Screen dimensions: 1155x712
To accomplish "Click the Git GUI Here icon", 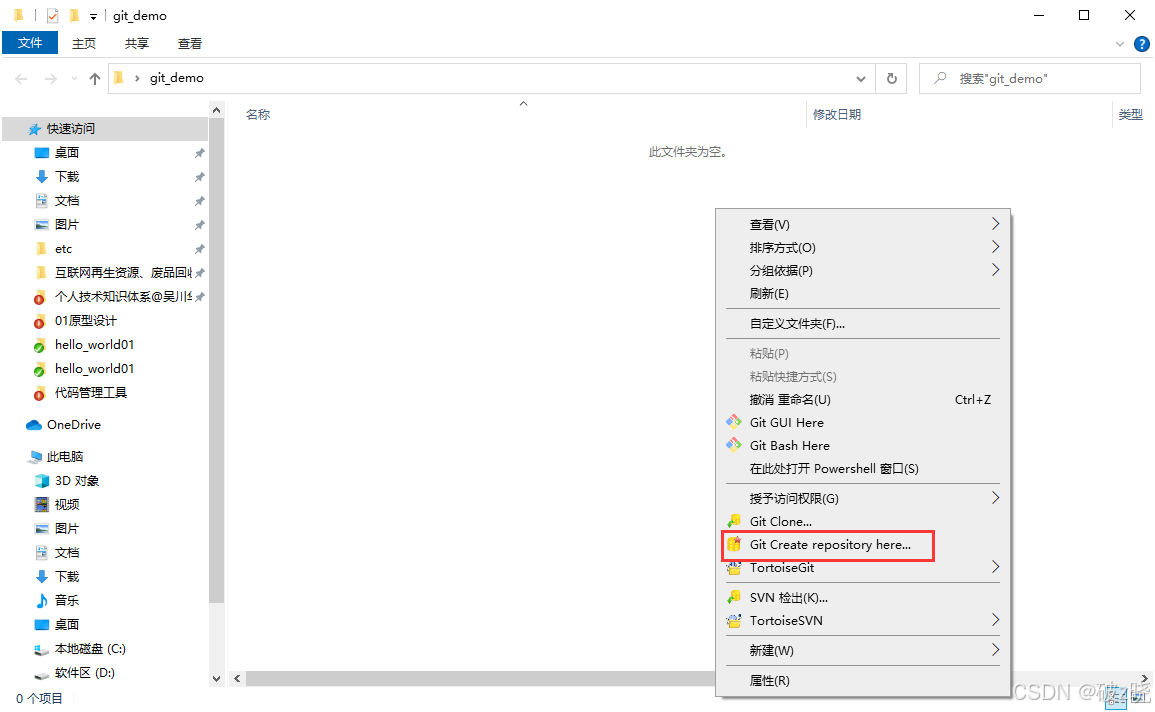I will click(x=734, y=422).
